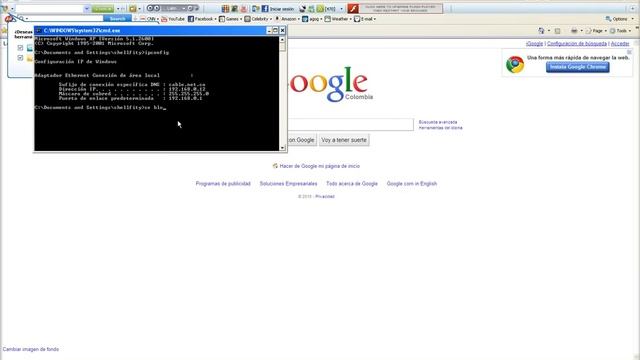Click the 'Instala Google Chrome' button
Image resolution: width=640 pixels, height=360 pixels.
[x=578, y=67]
